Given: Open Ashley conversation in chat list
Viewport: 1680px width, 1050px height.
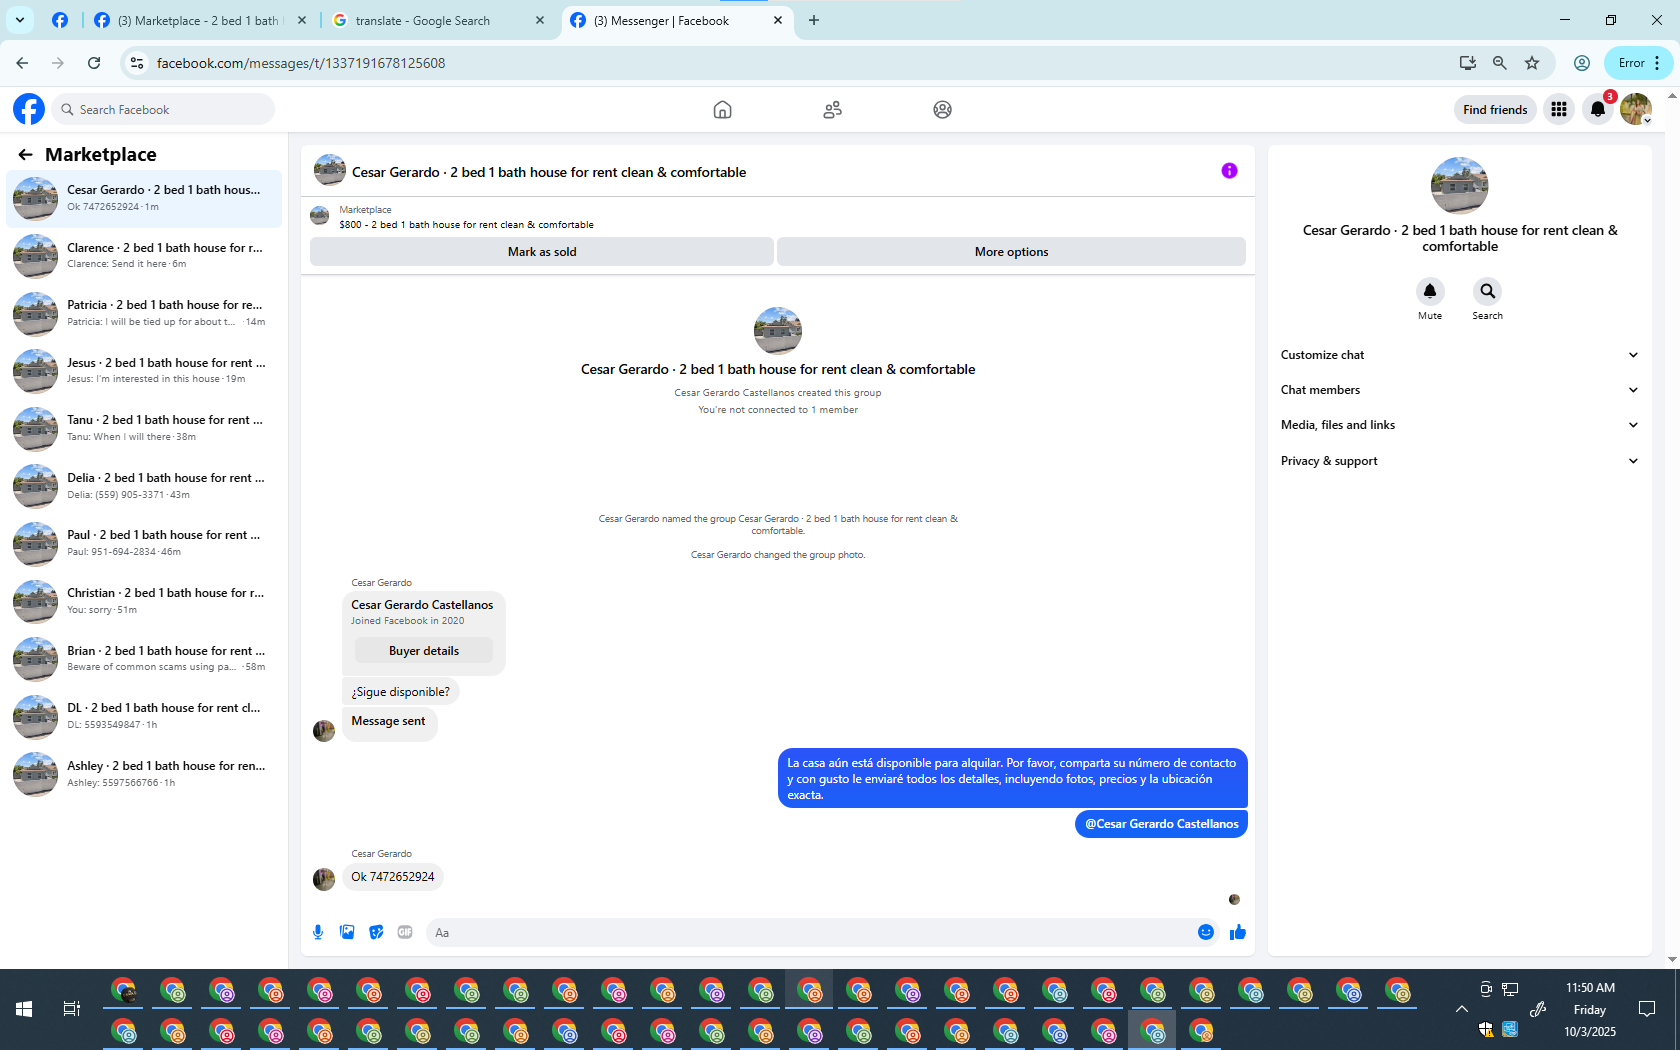Looking at the screenshot, I should click(x=144, y=774).
